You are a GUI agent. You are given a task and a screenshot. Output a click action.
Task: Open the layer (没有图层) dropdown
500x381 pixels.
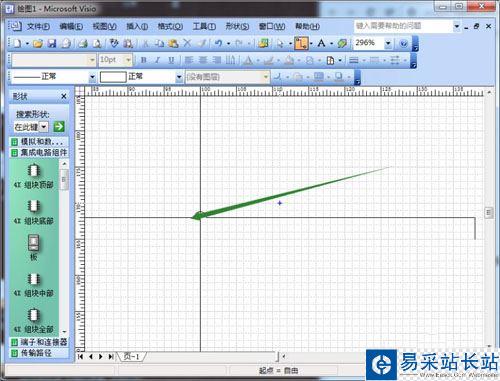pos(266,77)
